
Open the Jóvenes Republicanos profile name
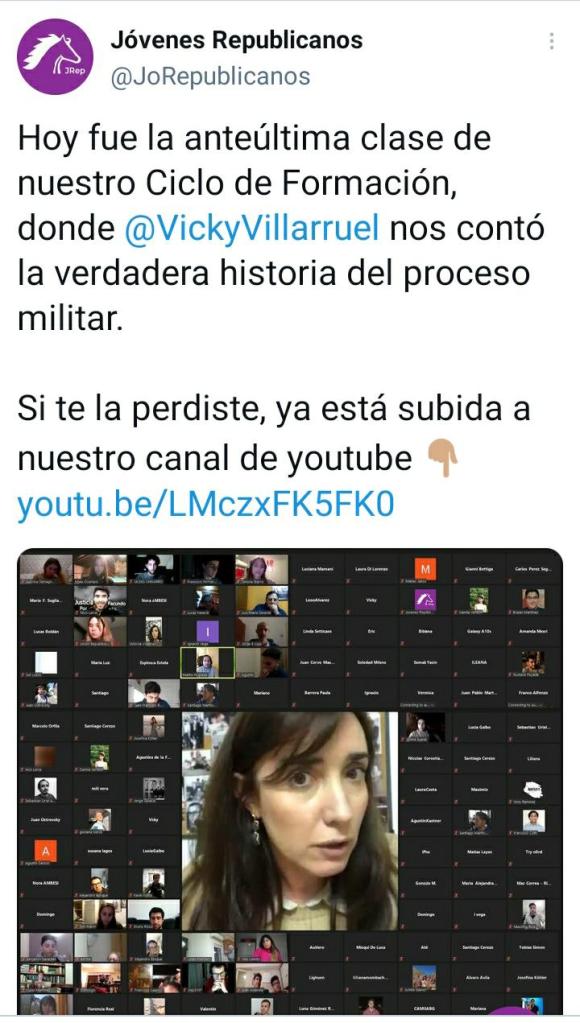237,40
